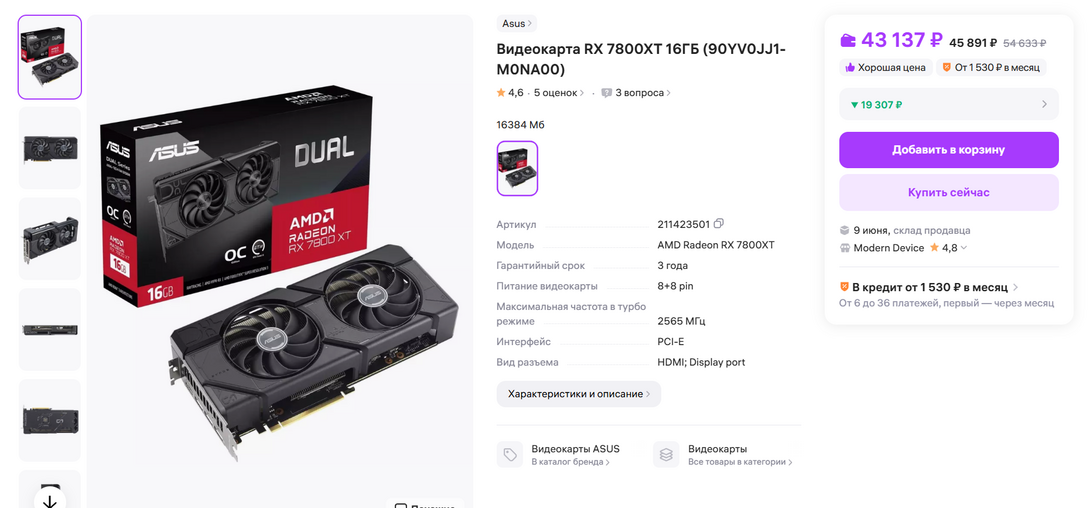The width and height of the screenshot is (1090, 508).
Task: Open В кредит от 1 530 ₽ details
Action: tap(929, 287)
